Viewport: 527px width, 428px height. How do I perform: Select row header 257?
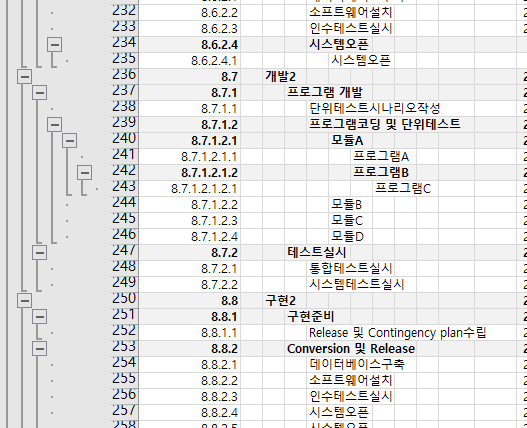(124, 412)
